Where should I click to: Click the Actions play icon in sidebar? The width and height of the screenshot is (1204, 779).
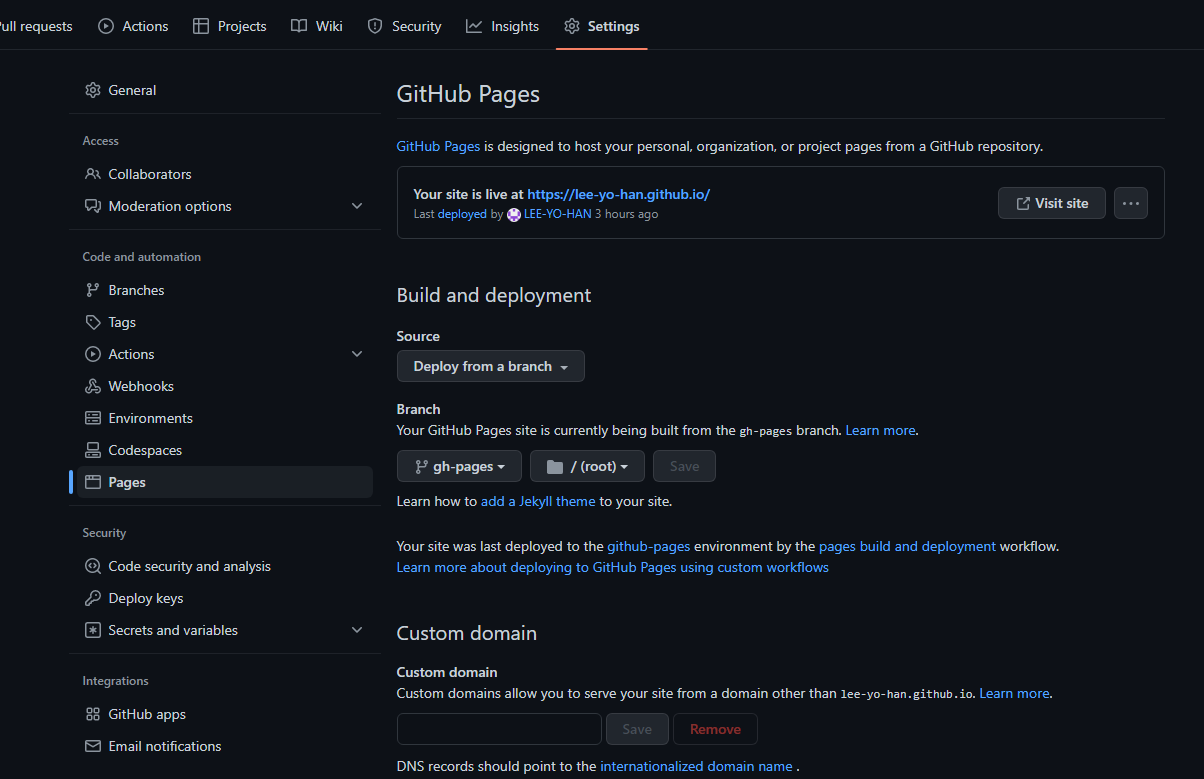coord(93,354)
